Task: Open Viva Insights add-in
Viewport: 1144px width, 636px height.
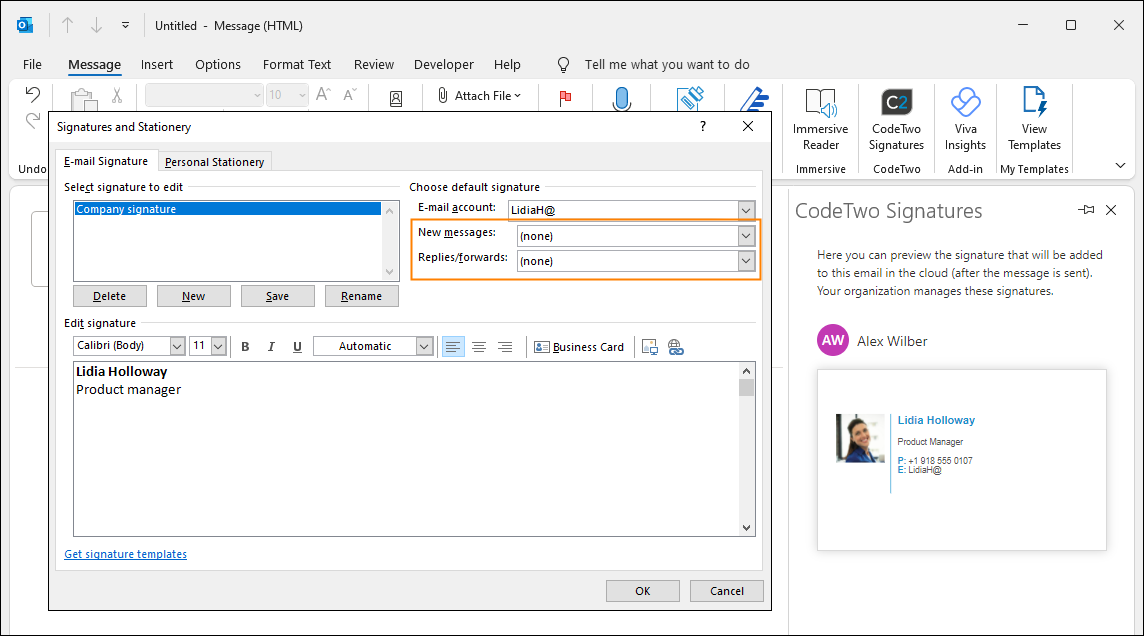Action: tap(965, 120)
